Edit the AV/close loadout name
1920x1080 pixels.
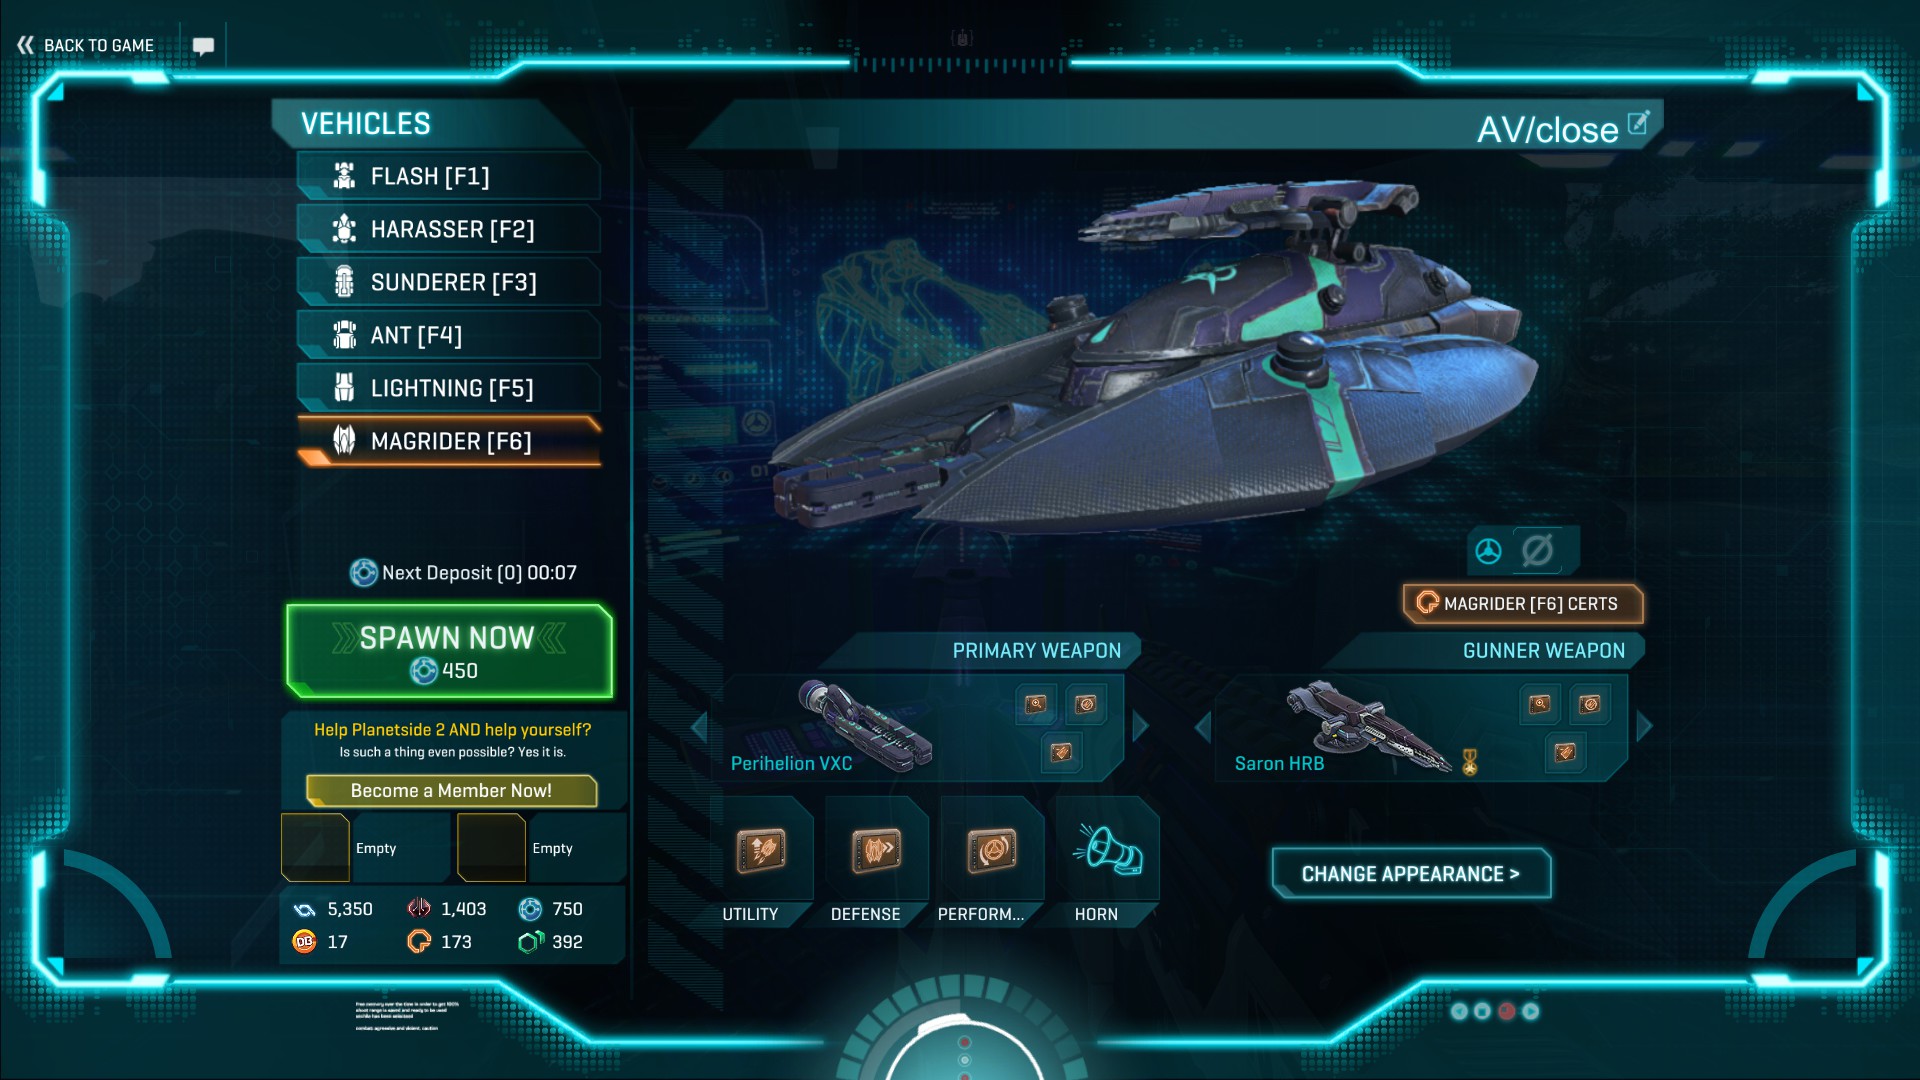(x=1638, y=123)
